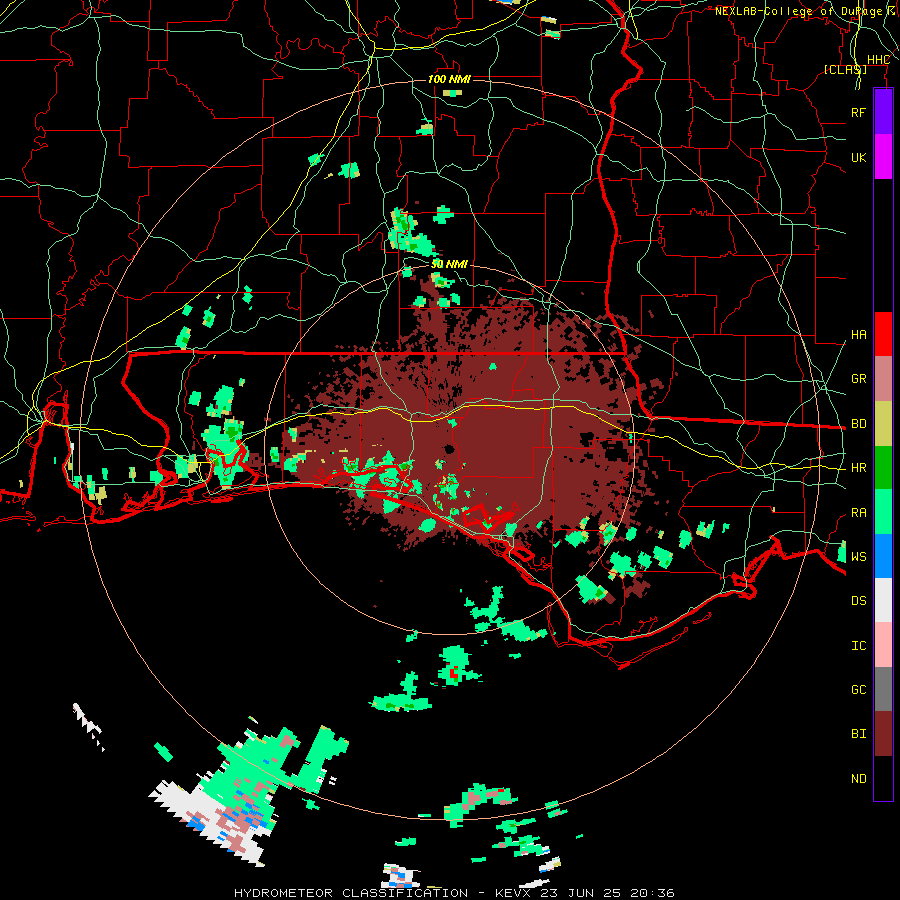Click the "DS" legend label
This screenshot has height=900, width=900.
pos(858,601)
